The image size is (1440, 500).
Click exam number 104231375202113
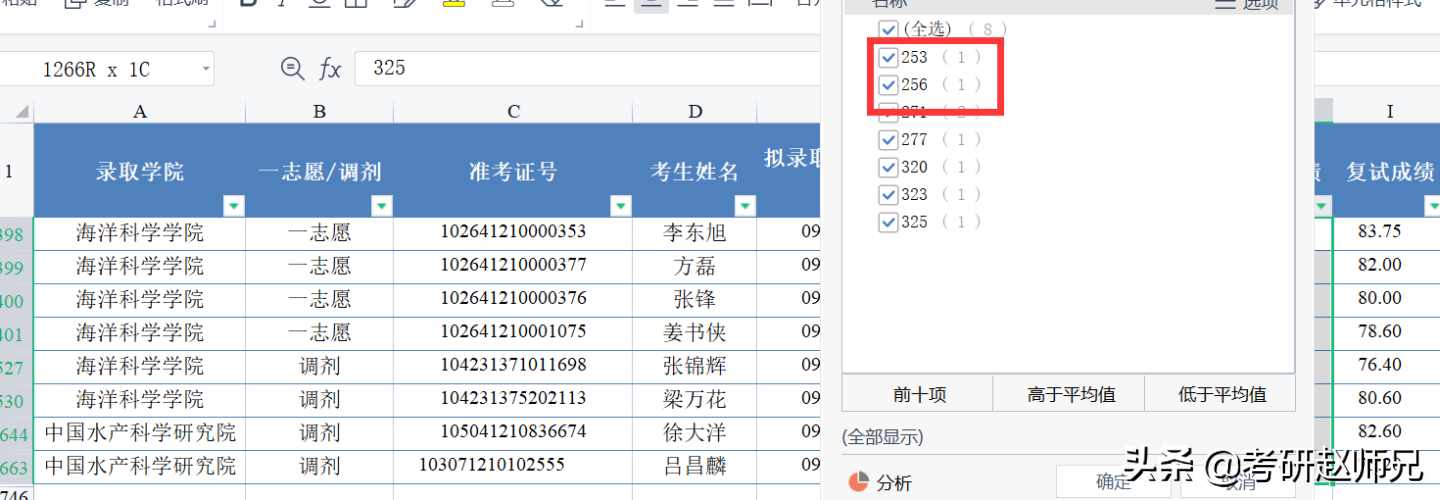pyautogui.click(x=513, y=398)
